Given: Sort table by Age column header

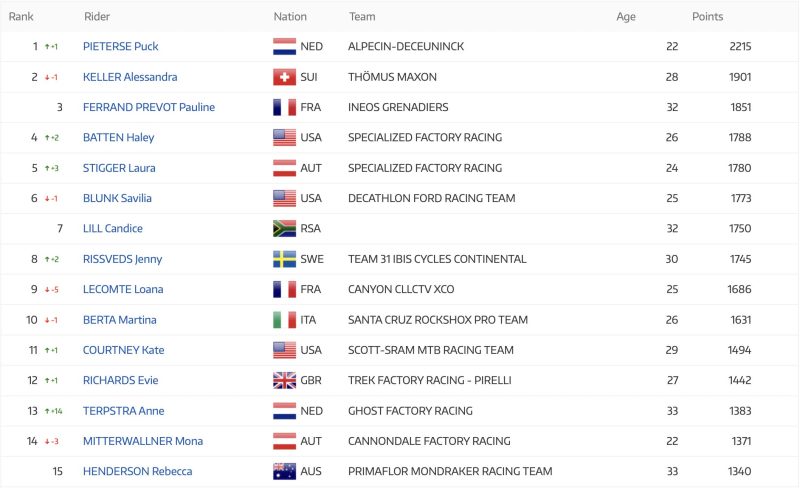Looking at the screenshot, I should (x=626, y=16).
